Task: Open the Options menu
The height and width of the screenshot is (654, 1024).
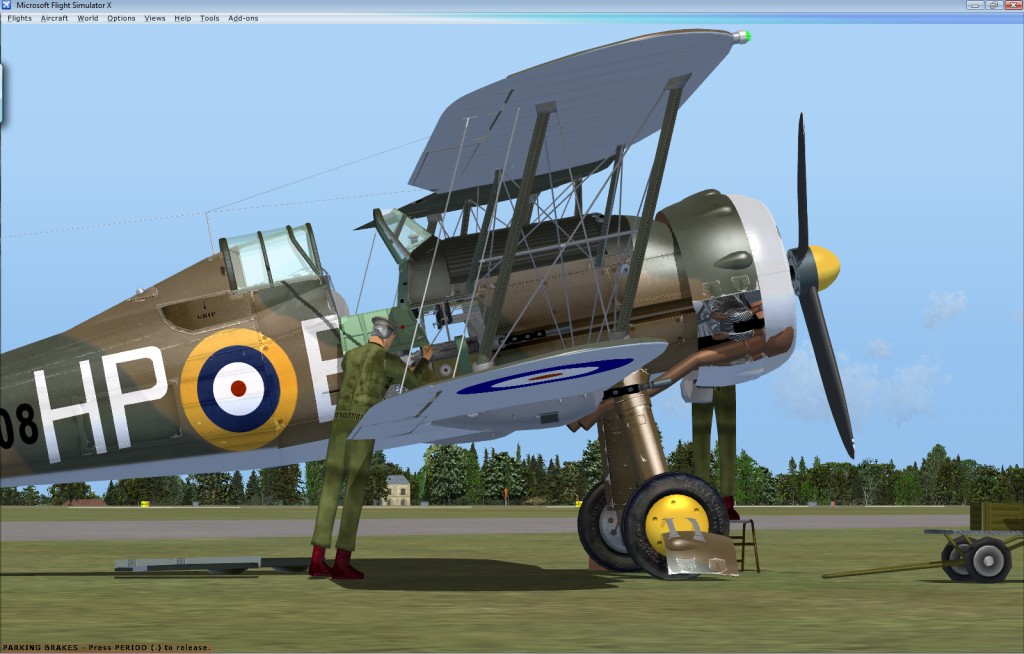Action: (x=121, y=18)
